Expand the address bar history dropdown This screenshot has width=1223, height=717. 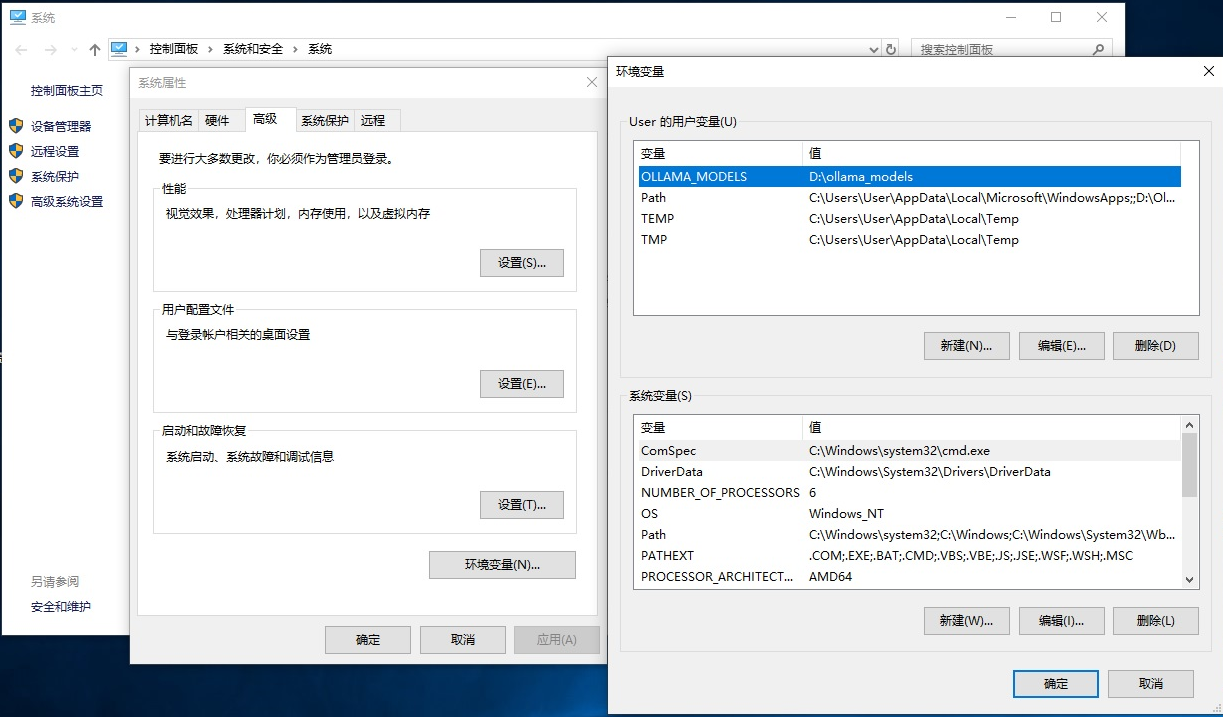point(873,49)
